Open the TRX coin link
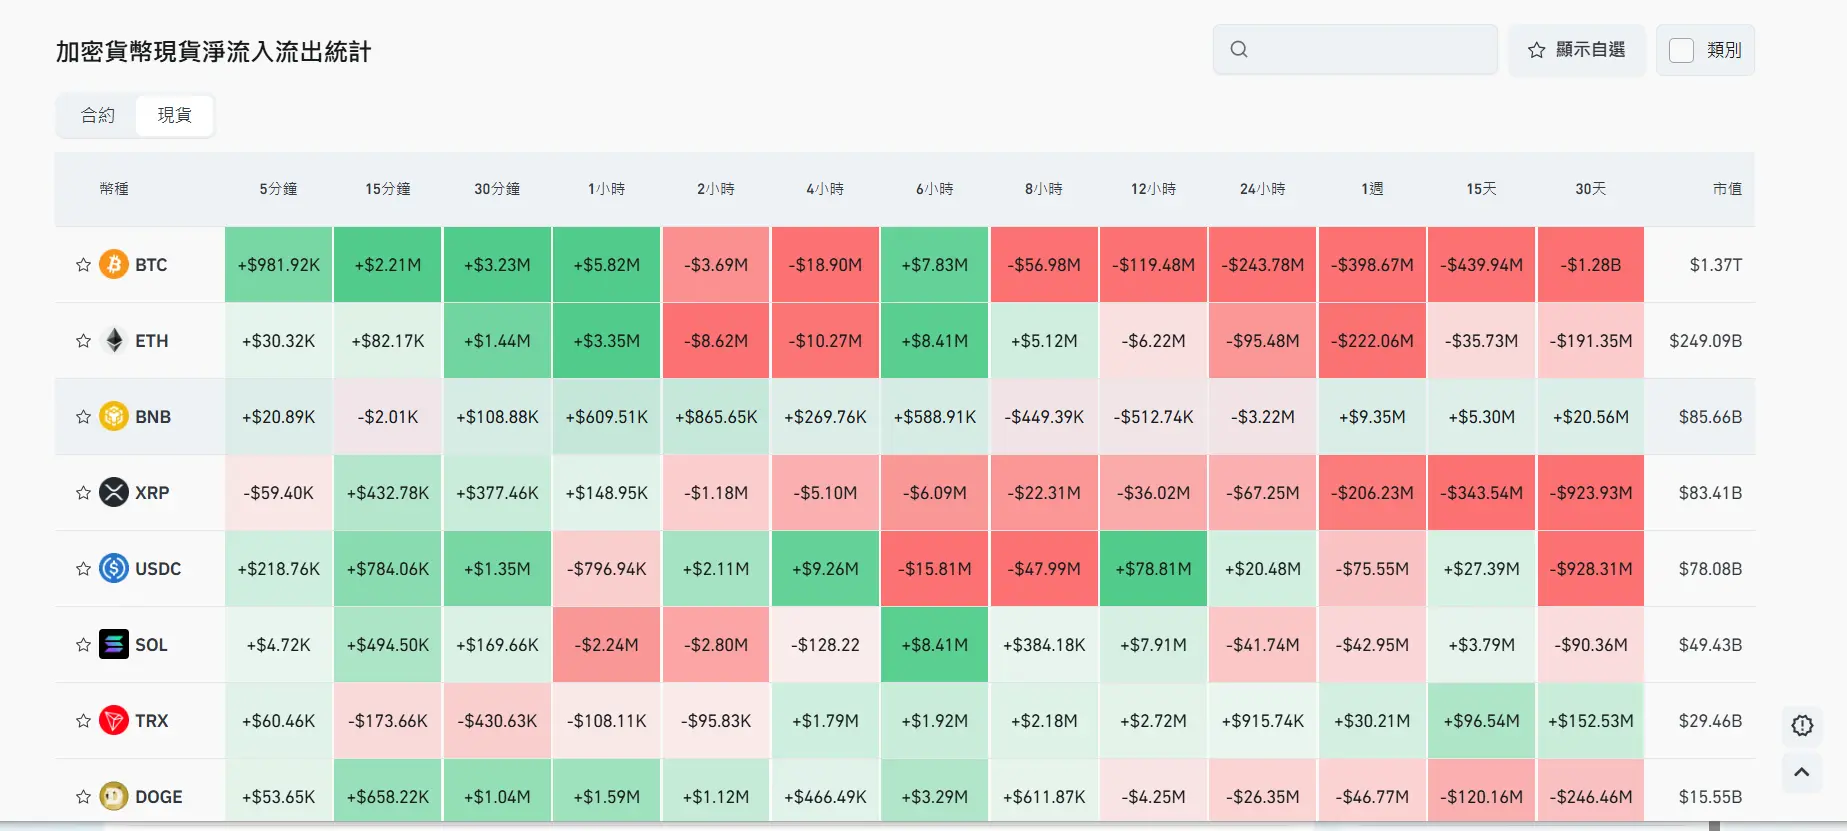 [152, 721]
